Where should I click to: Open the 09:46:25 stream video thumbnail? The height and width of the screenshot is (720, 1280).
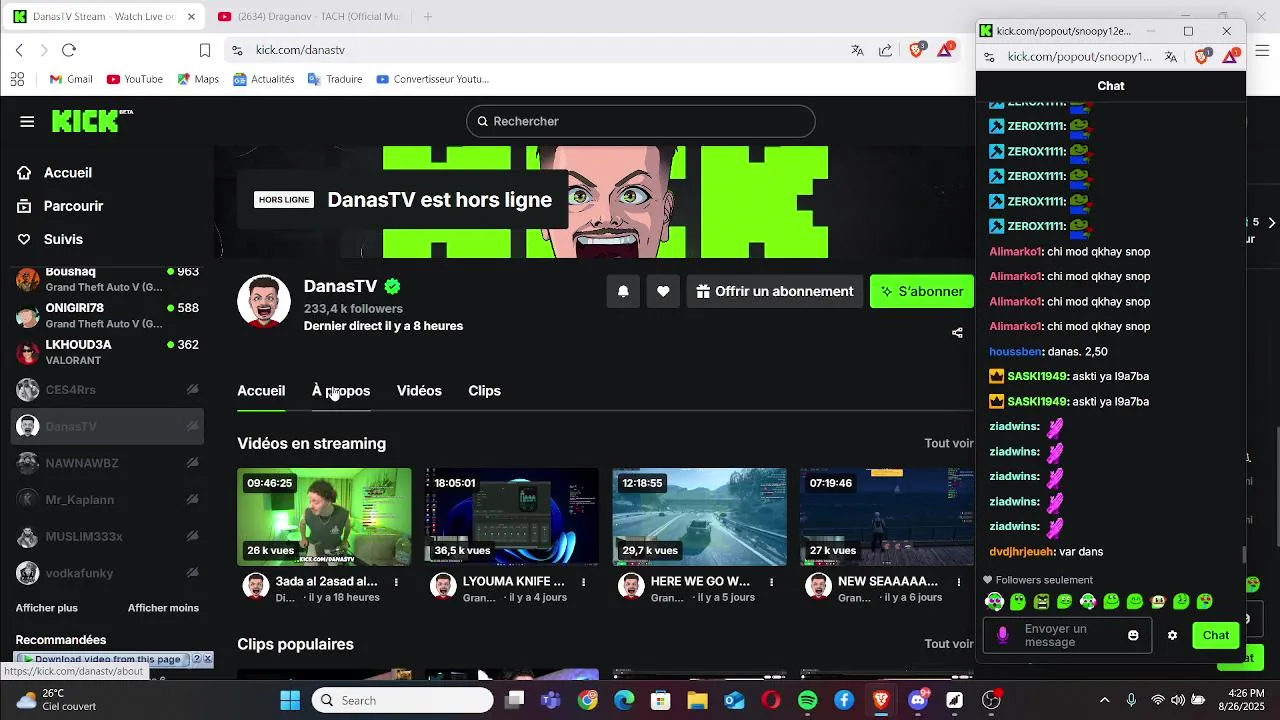click(x=324, y=516)
